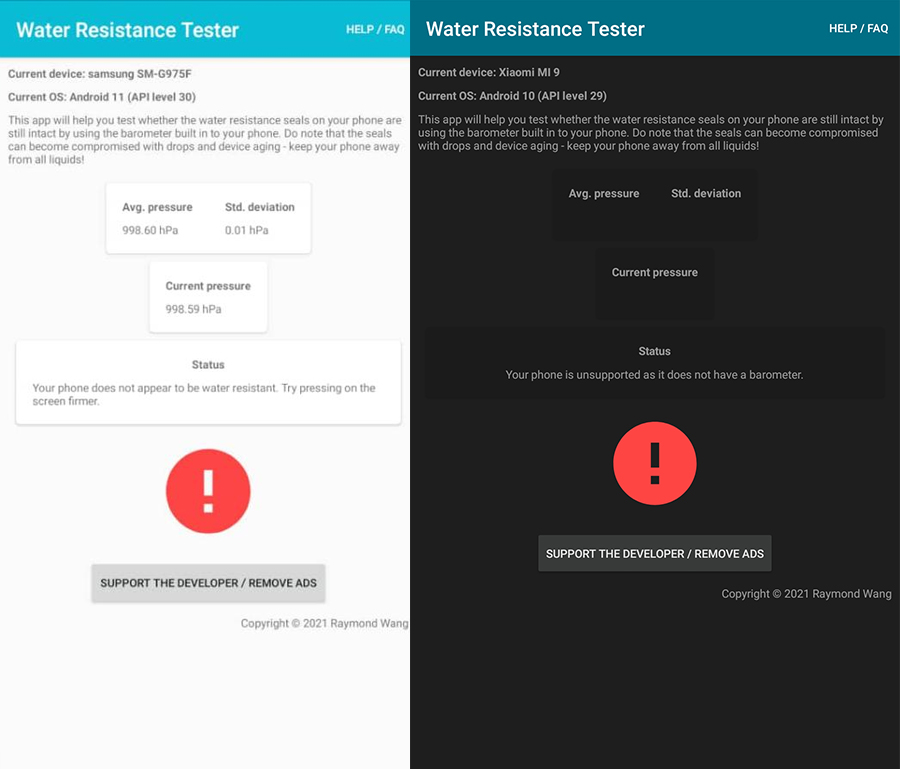900x769 pixels.
Task: Click 'Current device: samsung SM-G975F' text
Action: click(x=100, y=73)
